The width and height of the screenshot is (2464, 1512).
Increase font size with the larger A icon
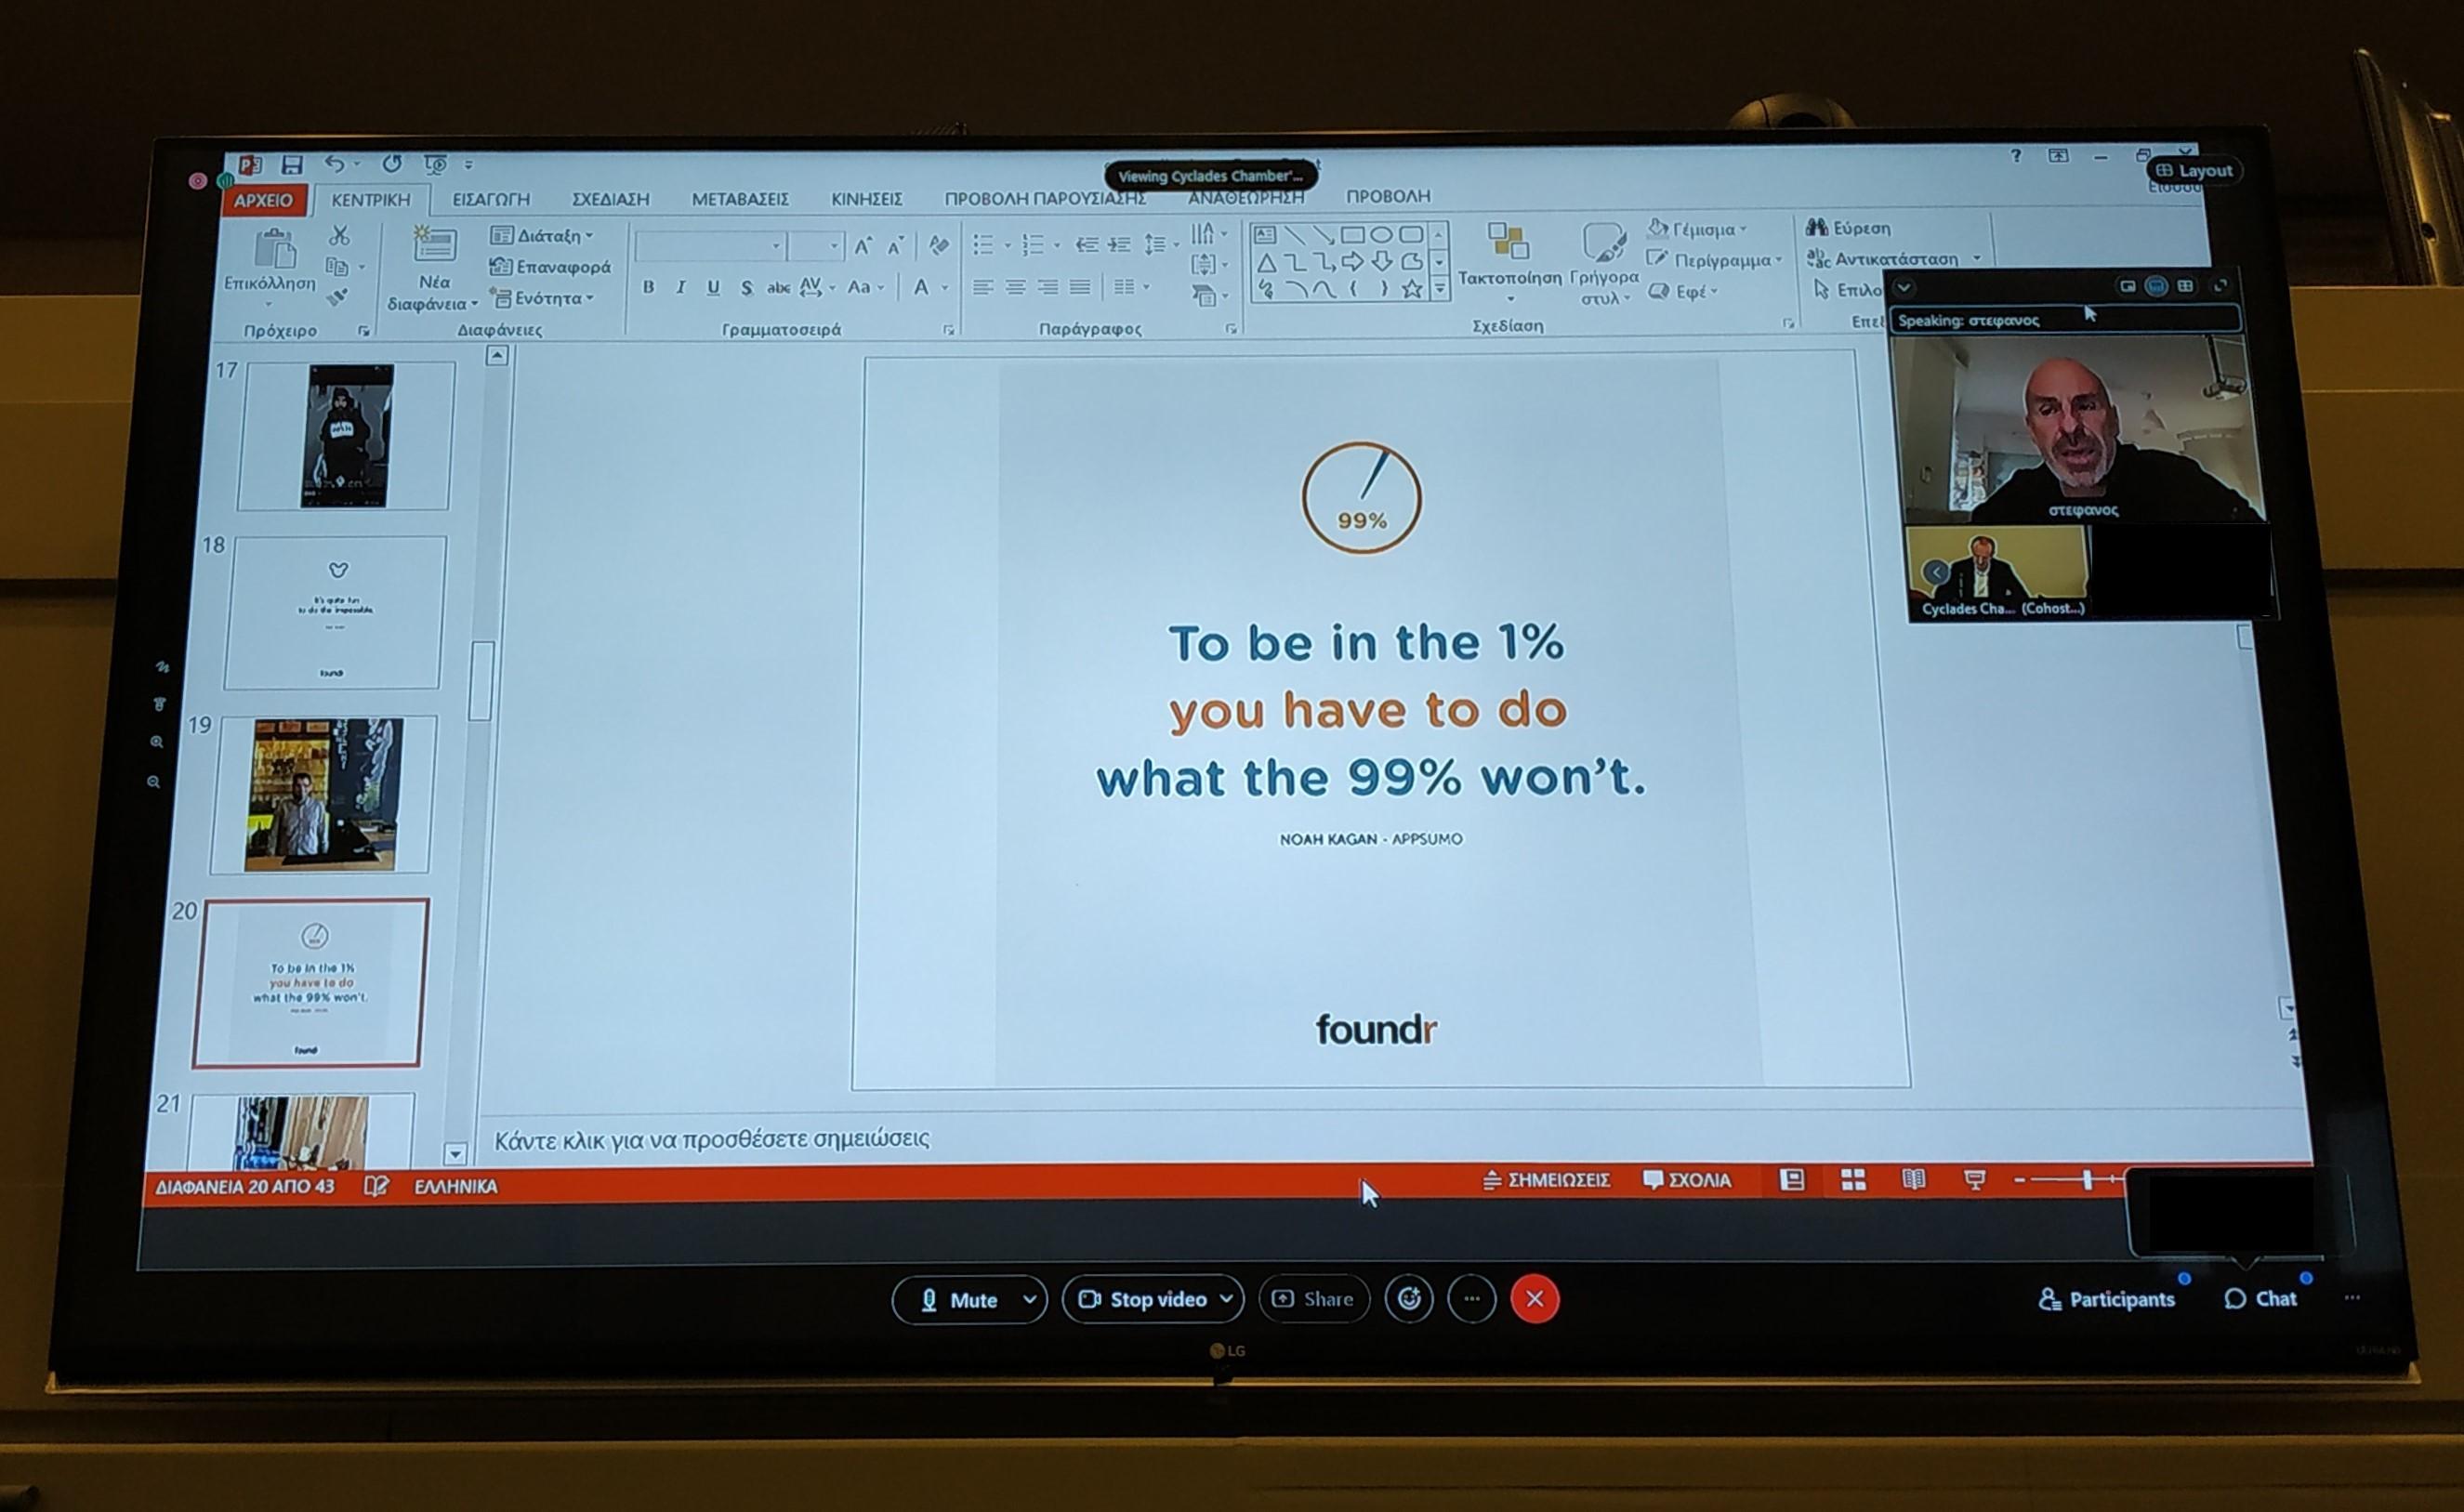click(x=863, y=246)
